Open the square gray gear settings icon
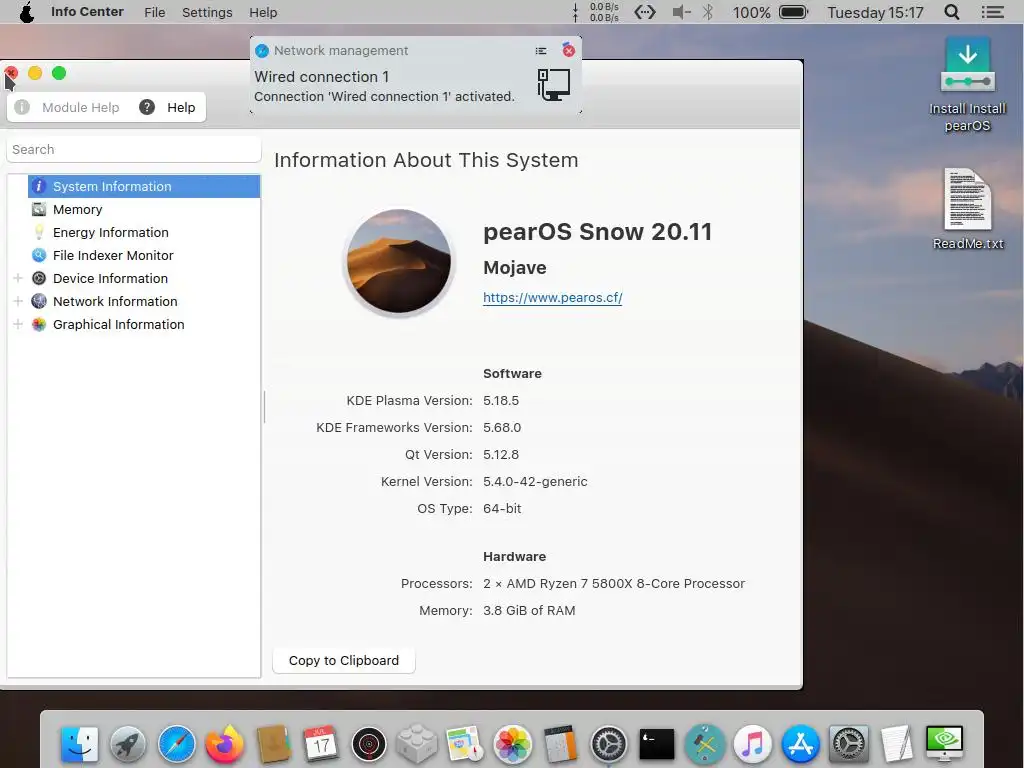1024x768 pixels. tap(848, 744)
